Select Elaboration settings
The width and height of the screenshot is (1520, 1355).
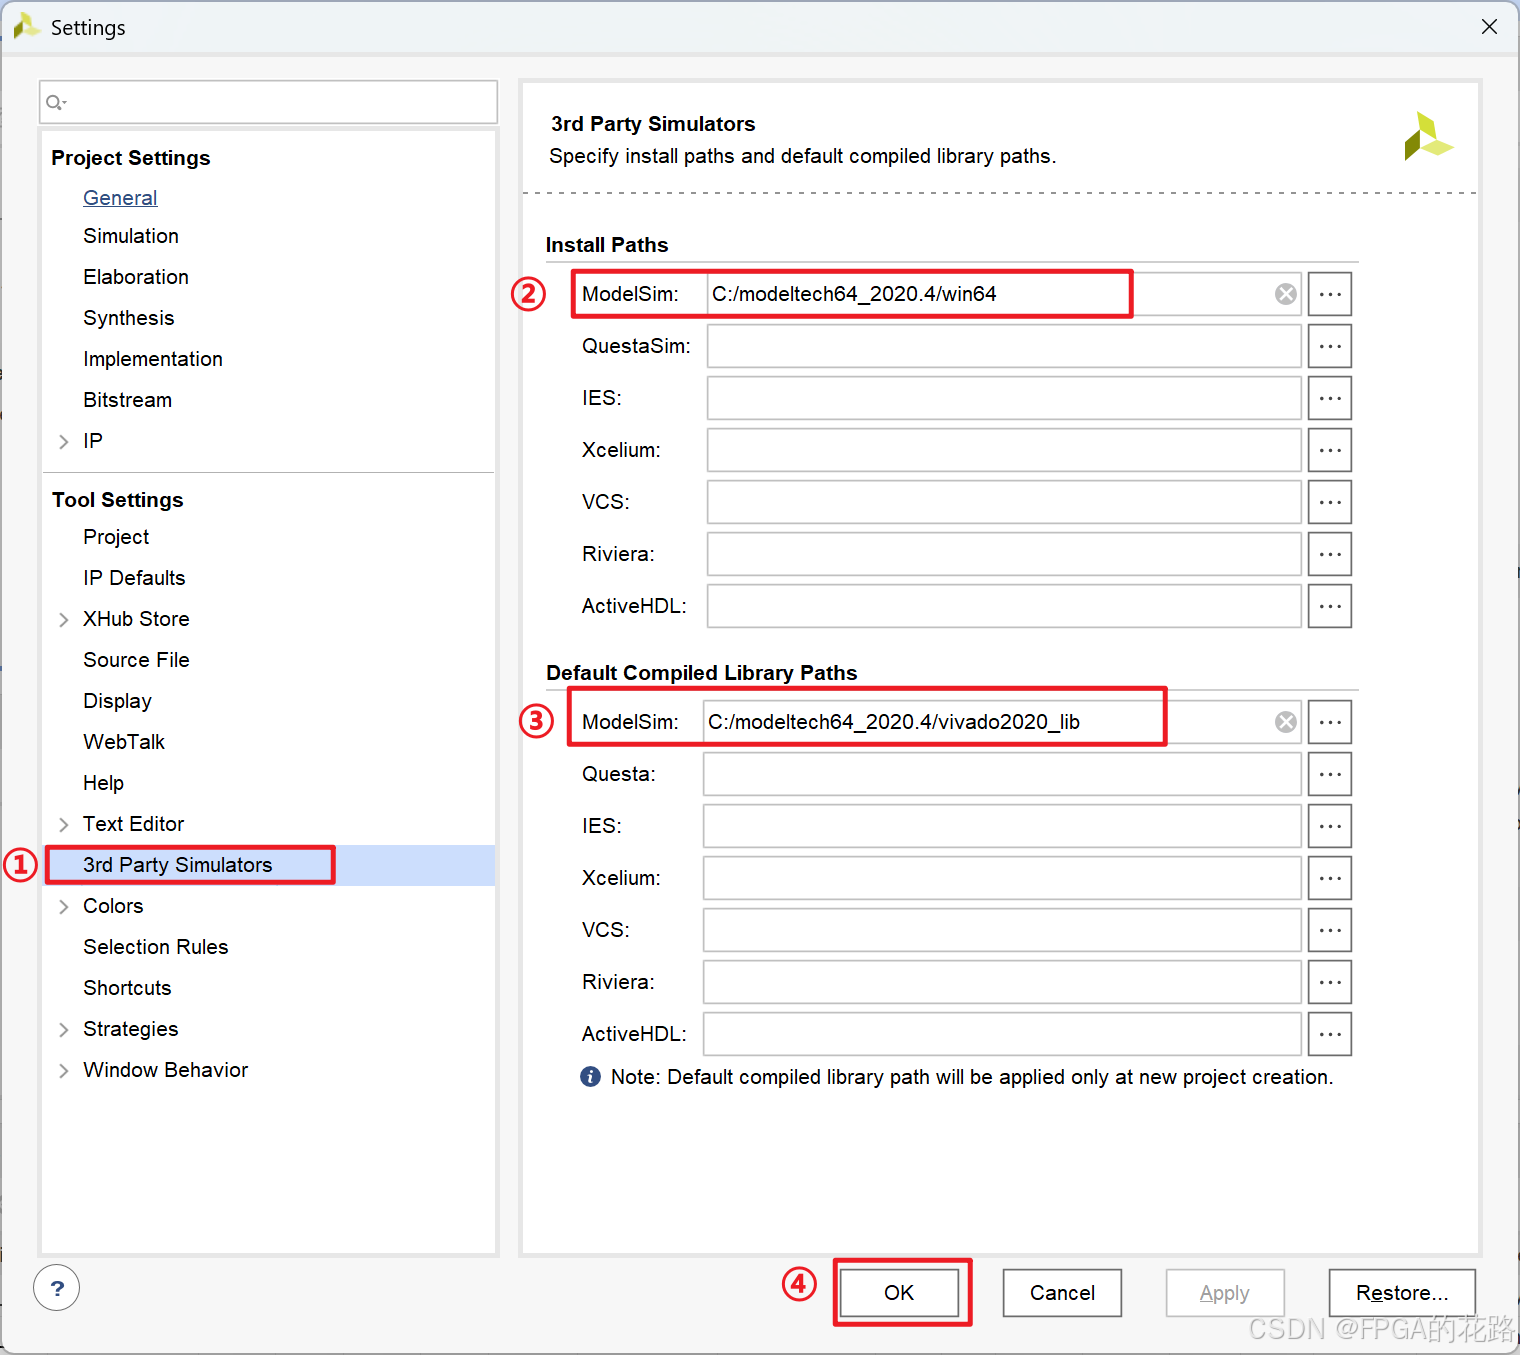(x=136, y=277)
